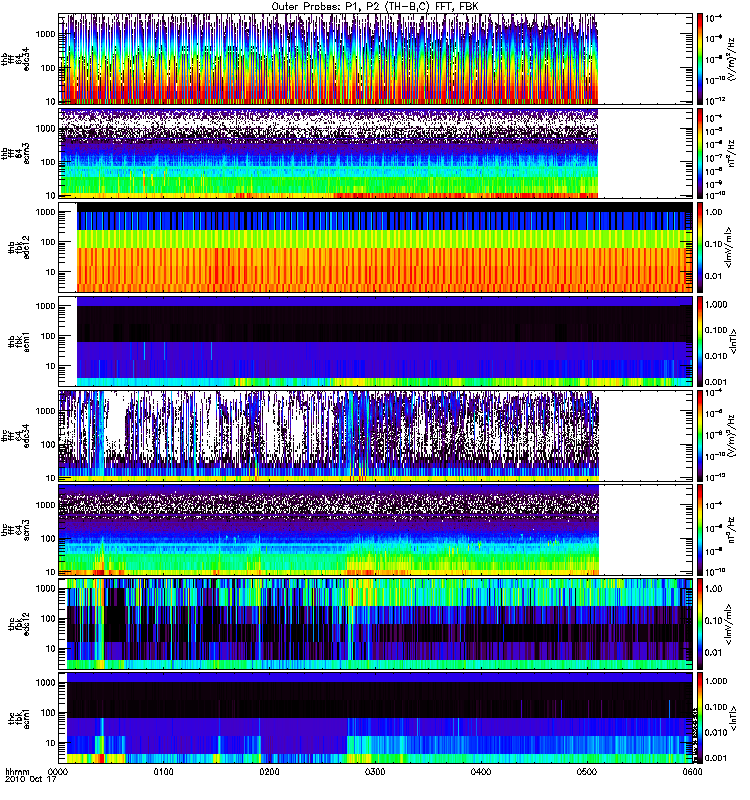Click the "1000" frequency tick of thc fbk scm1 panel
The image size is (750, 800).
point(45,683)
